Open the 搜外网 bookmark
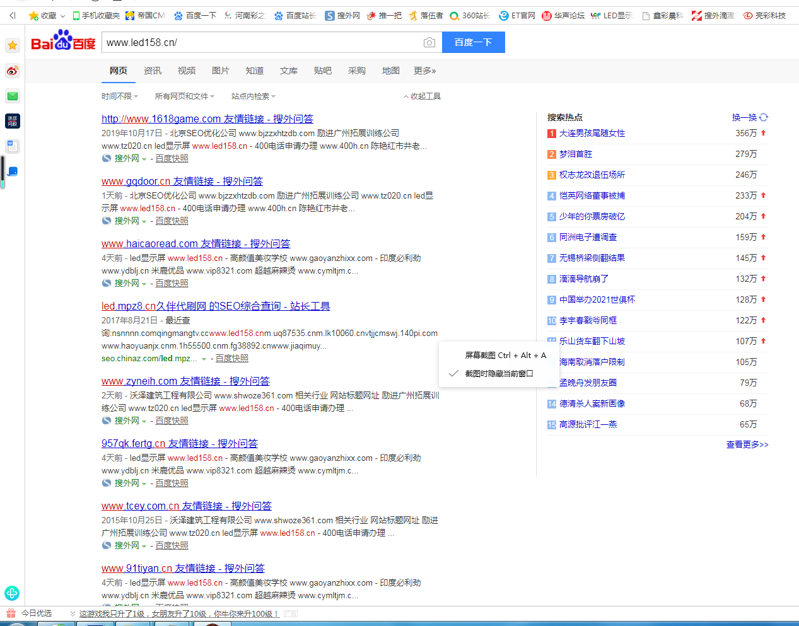 [x=343, y=16]
